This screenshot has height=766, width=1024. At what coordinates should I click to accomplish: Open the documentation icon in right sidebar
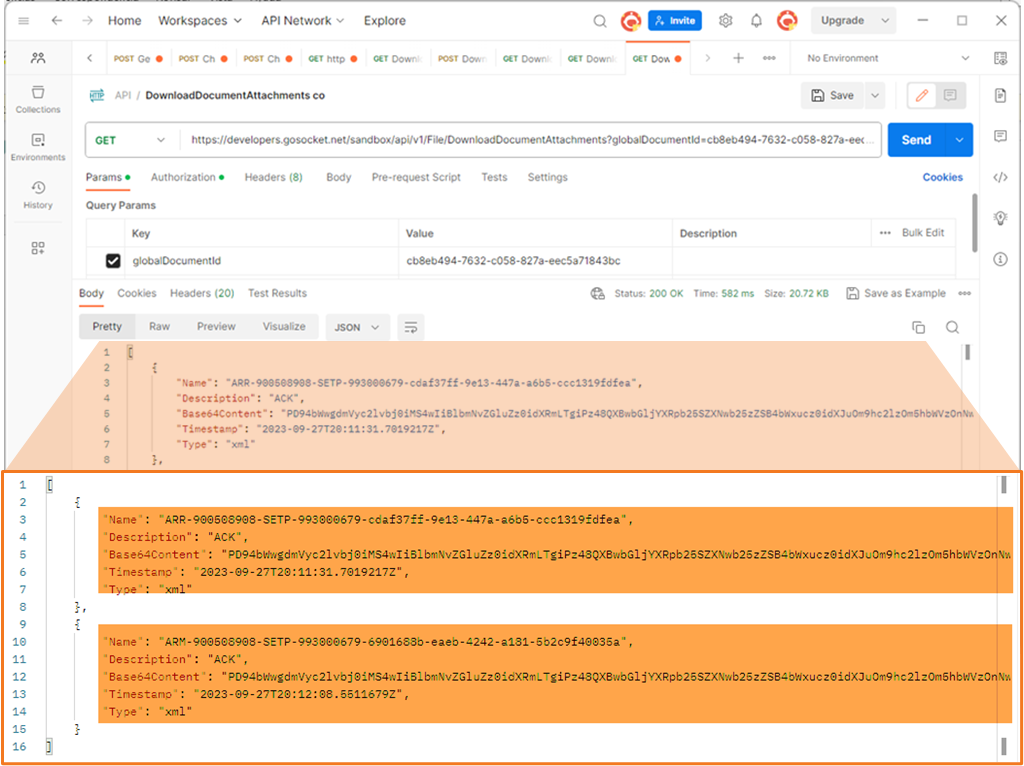pyautogui.click(x=1000, y=96)
